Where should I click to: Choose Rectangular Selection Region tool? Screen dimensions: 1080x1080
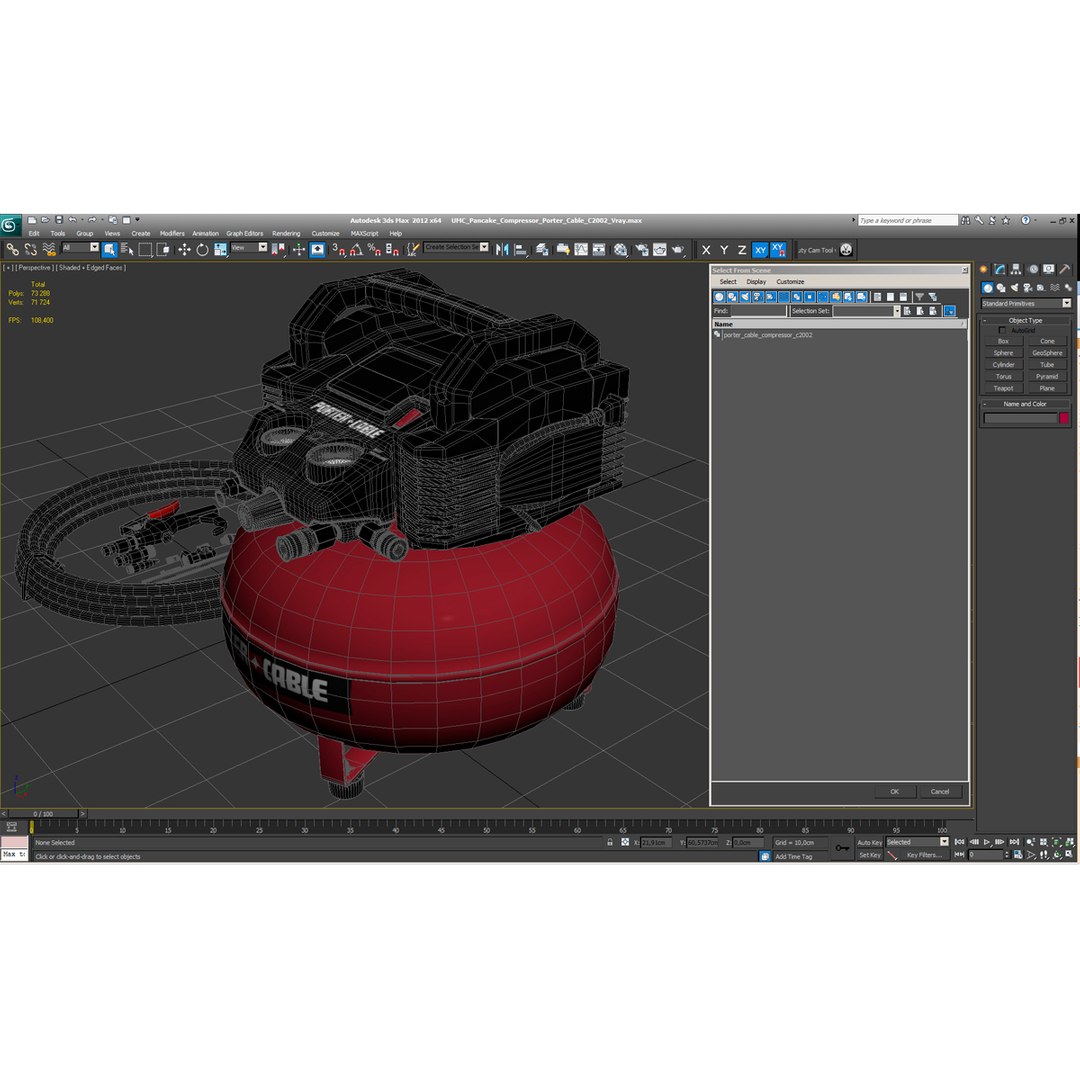tap(145, 249)
